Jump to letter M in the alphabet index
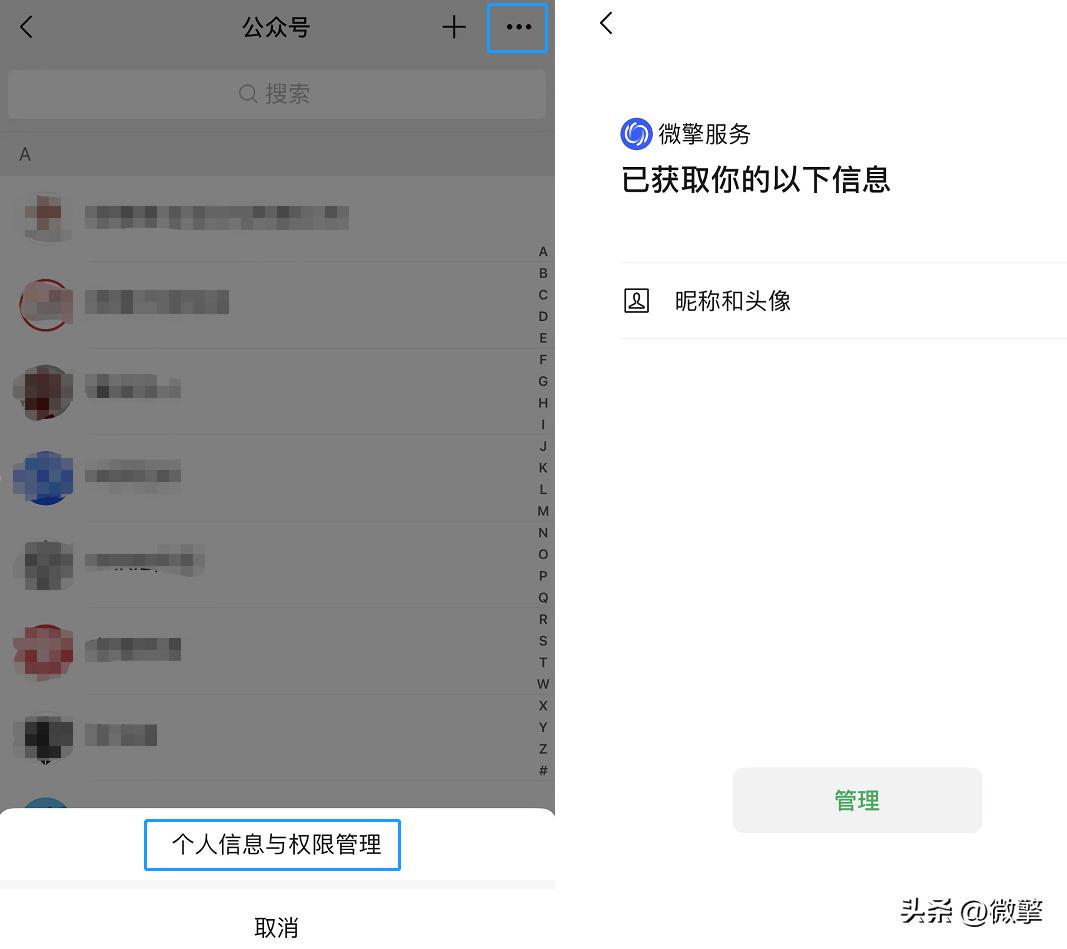 (x=543, y=511)
